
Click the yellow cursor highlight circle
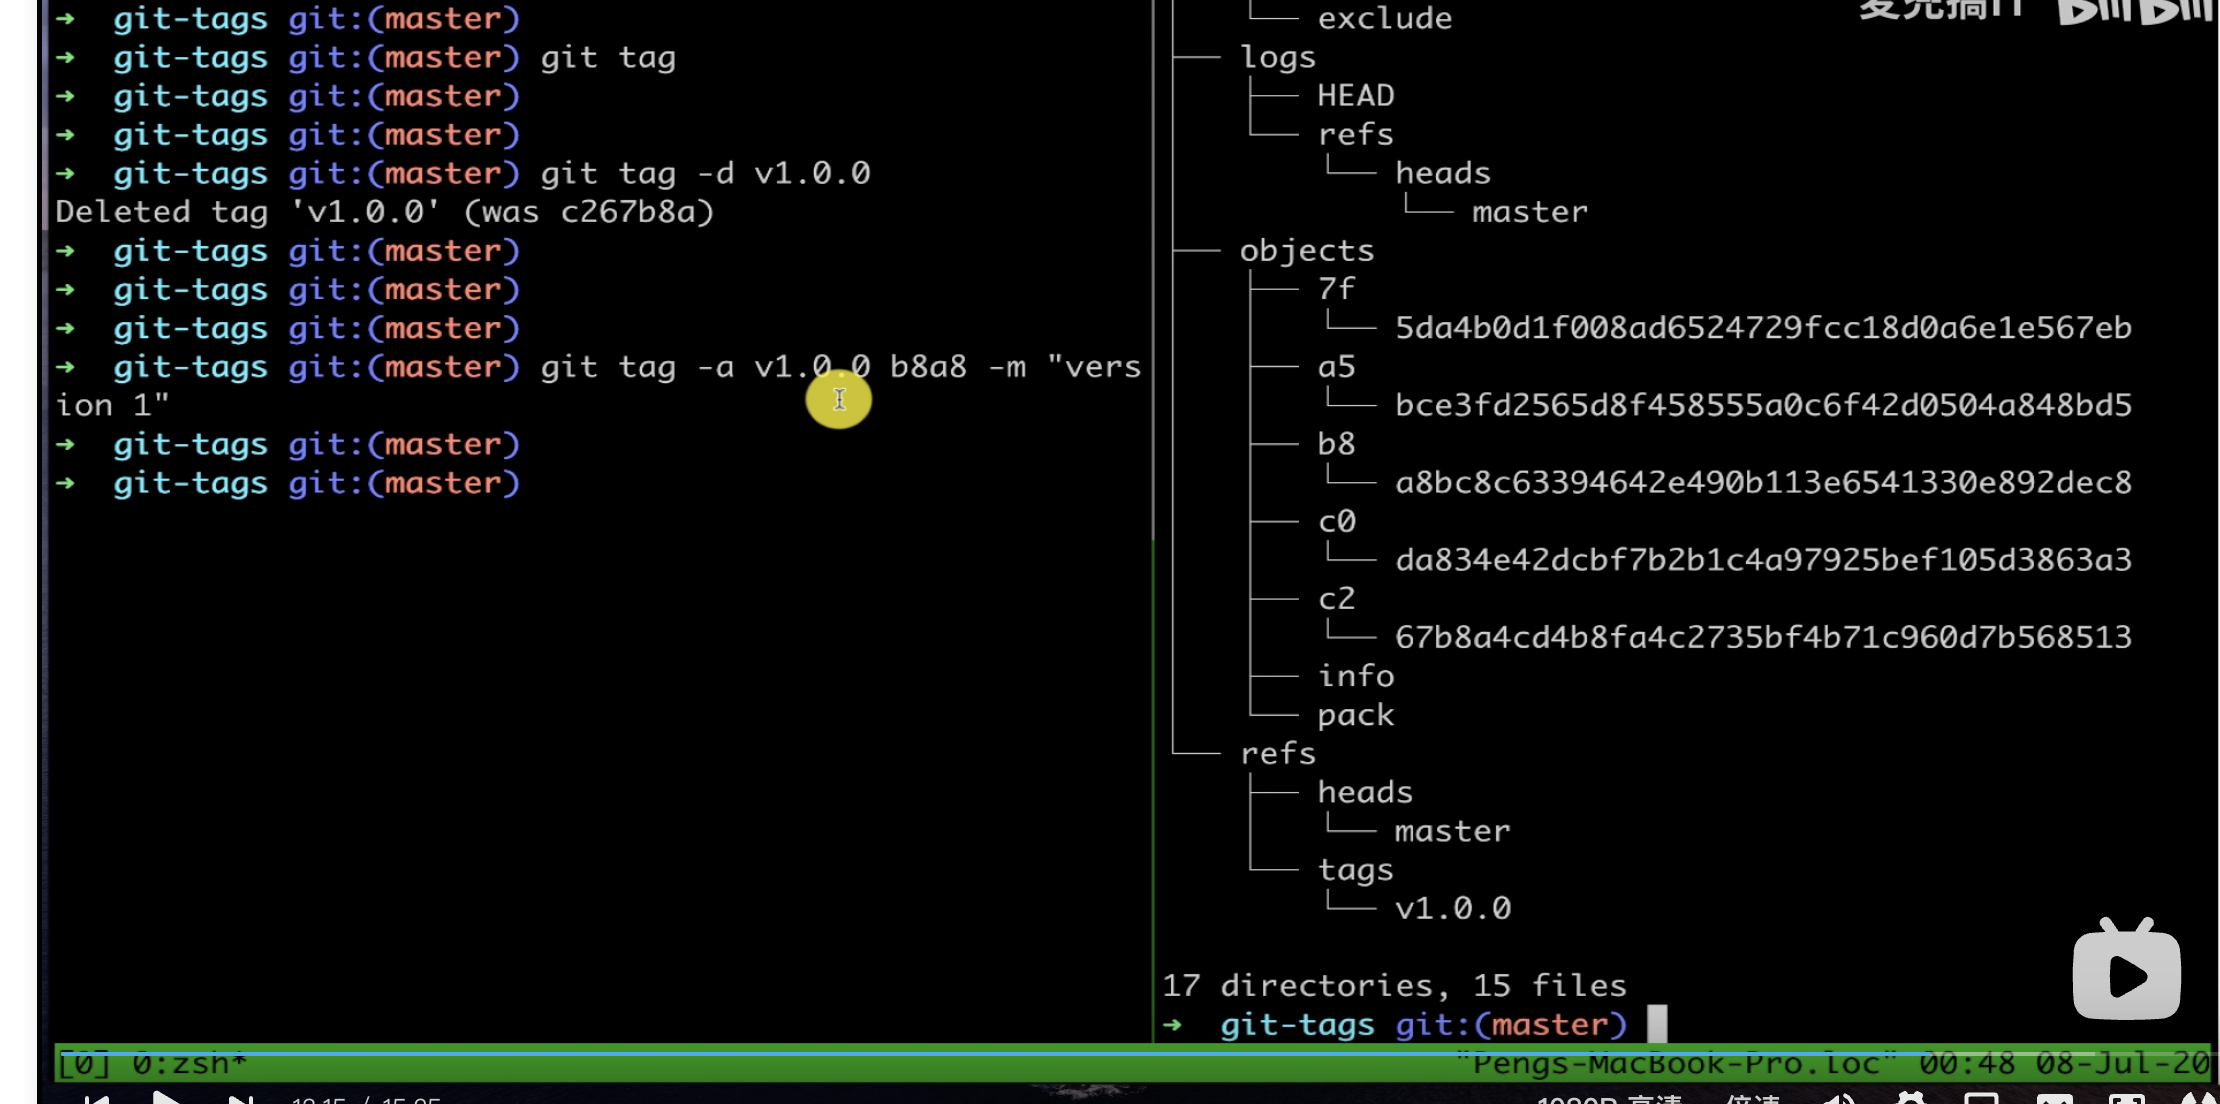point(839,399)
